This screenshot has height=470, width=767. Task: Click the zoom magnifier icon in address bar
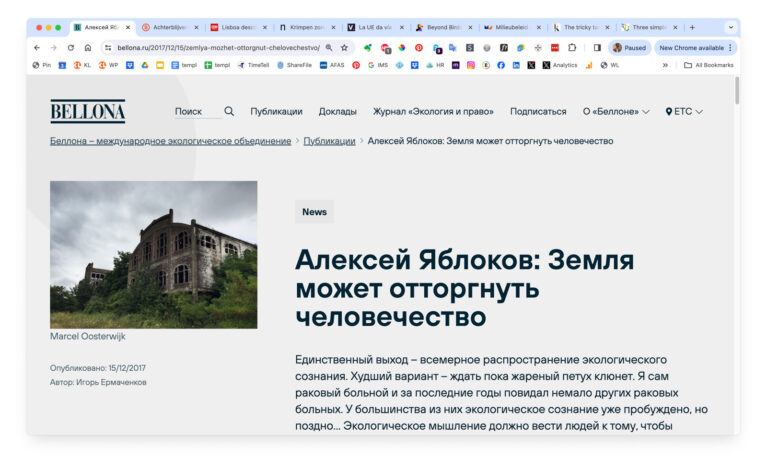[329, 47]
